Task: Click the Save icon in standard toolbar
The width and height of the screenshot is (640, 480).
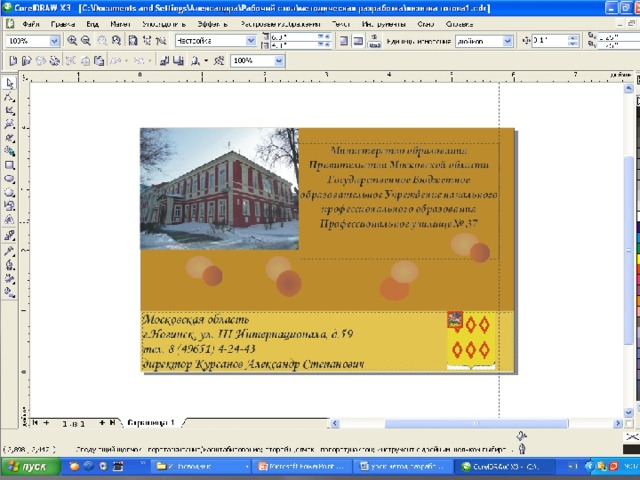Action: click(41, 61)
